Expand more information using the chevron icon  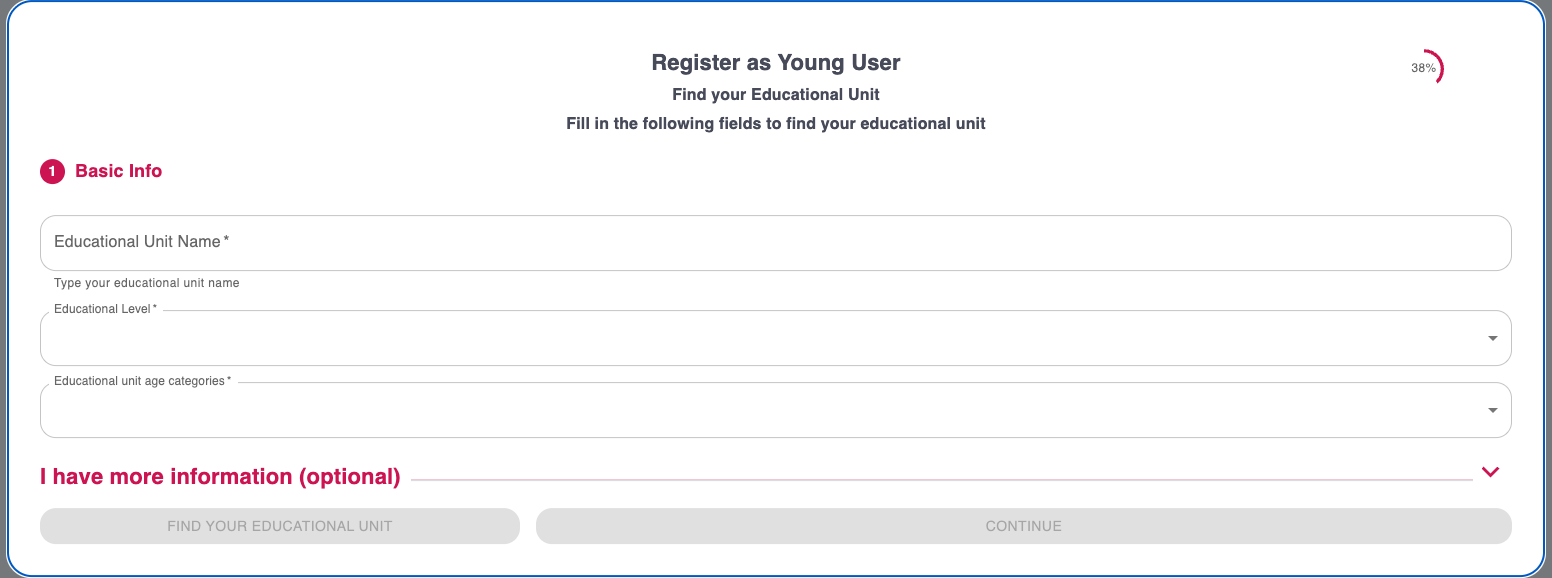point(1490,472)
